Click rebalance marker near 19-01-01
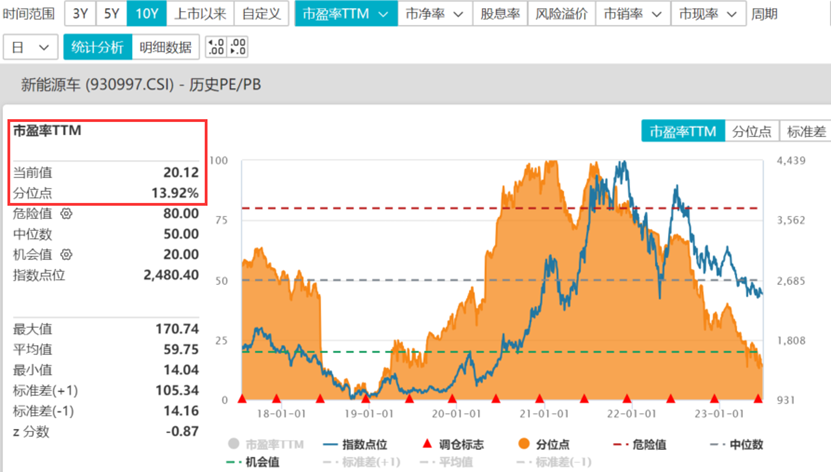 [365, 398]
